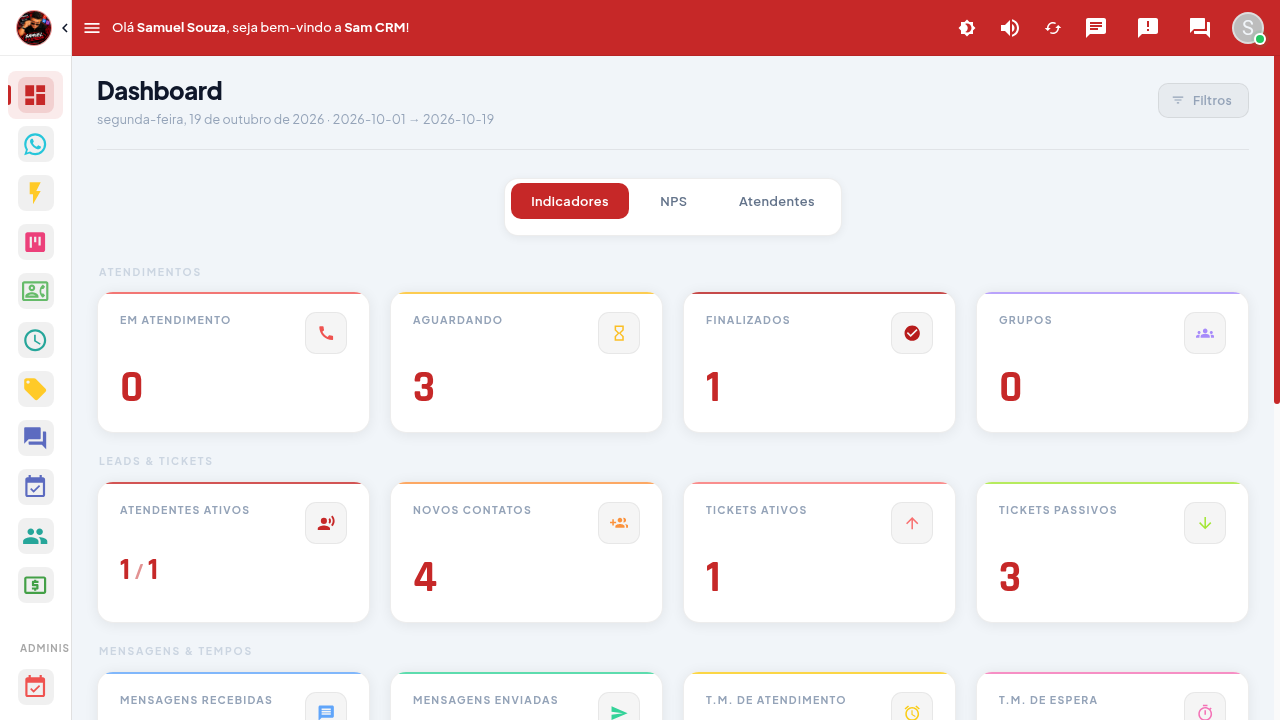1280x720 pixels.
Task: Click the T.M. de Atendimento alarm icon
Action: [912, 707]
